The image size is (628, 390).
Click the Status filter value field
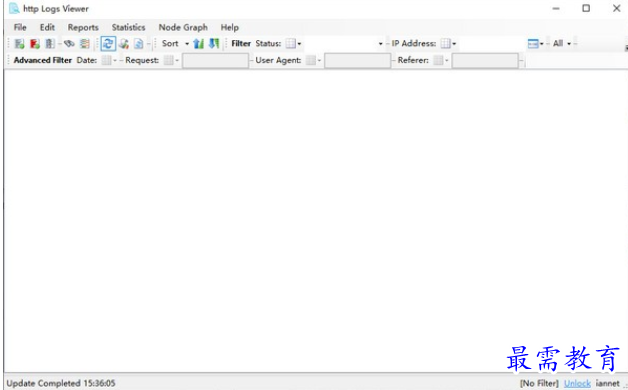click(x=341, y=43)
